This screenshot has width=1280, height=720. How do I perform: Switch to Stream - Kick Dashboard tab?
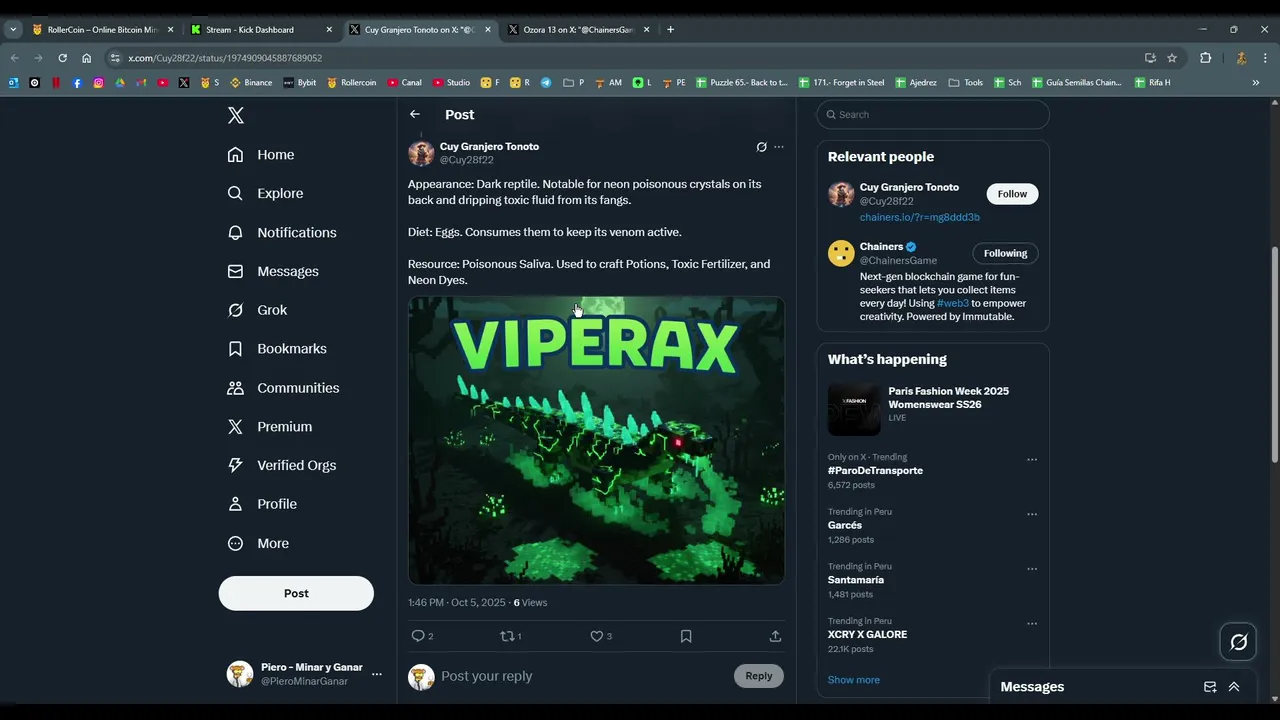[260, 30]
